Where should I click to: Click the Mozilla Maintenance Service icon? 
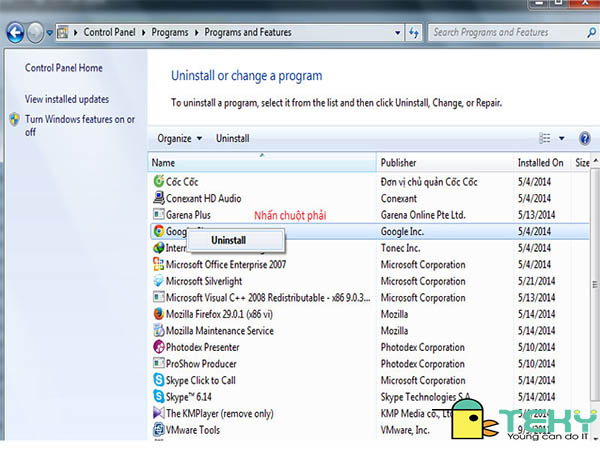click(158, 330)
